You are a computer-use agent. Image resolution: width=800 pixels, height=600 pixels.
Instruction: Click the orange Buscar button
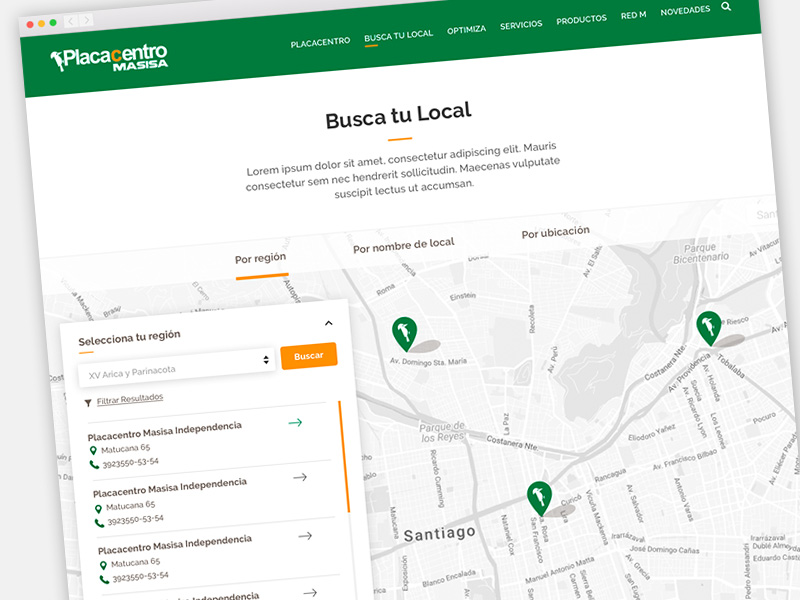click(309, 356)
